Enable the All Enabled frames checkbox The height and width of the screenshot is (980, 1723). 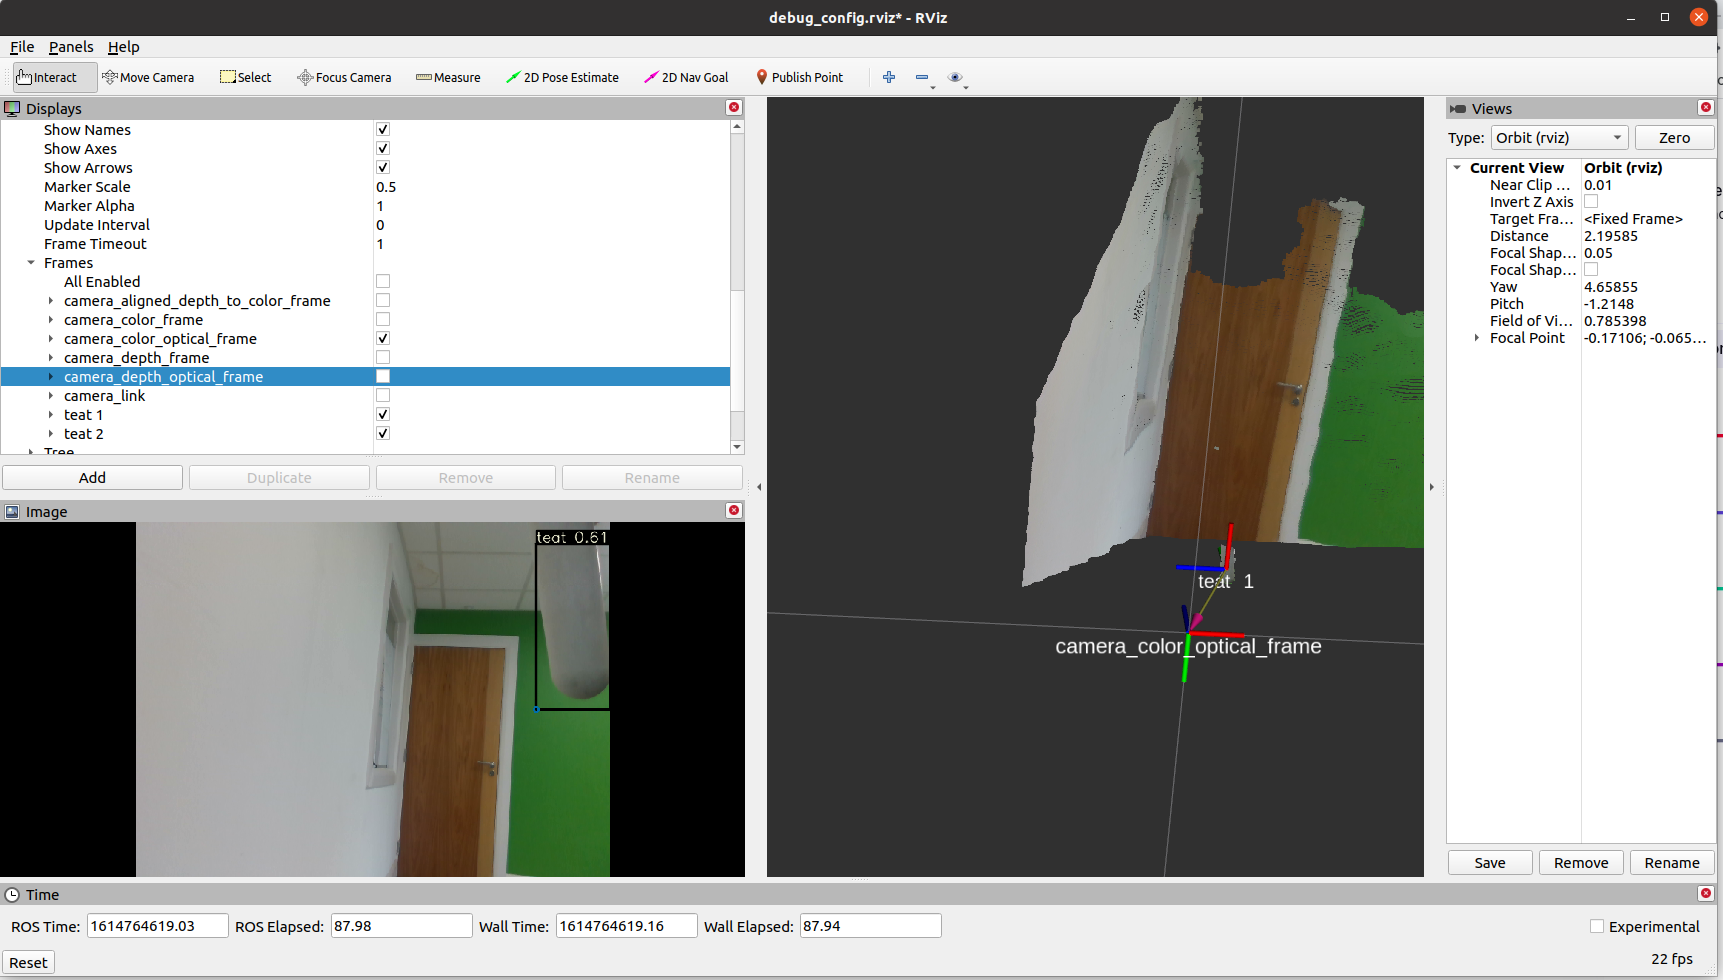[382, 281]
